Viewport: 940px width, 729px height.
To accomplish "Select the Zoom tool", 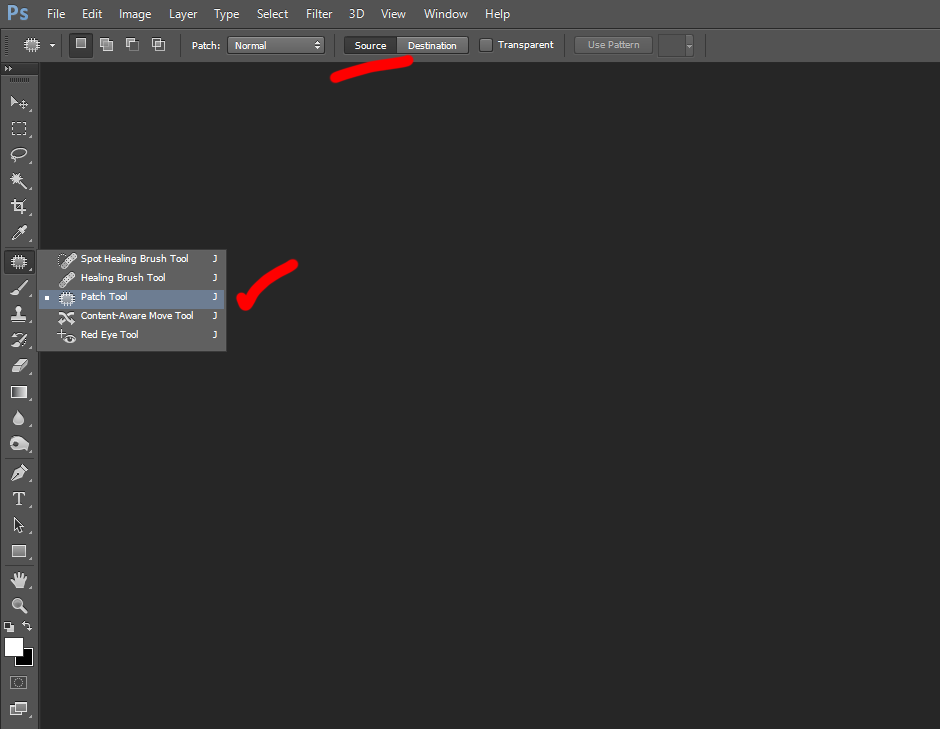I will tap(19, 605).
